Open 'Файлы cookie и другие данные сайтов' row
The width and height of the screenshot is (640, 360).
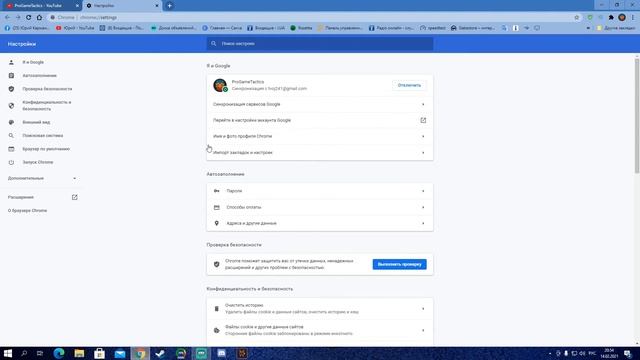tap(320, 330)
